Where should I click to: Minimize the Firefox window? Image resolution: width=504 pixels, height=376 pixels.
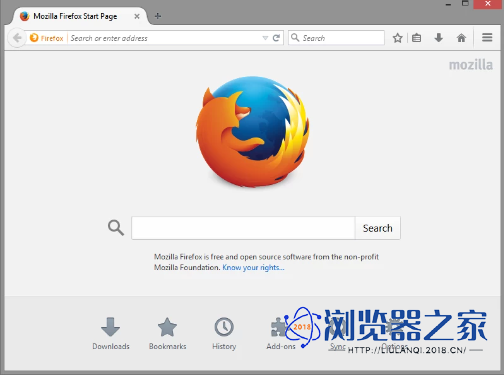click(448, 4)
